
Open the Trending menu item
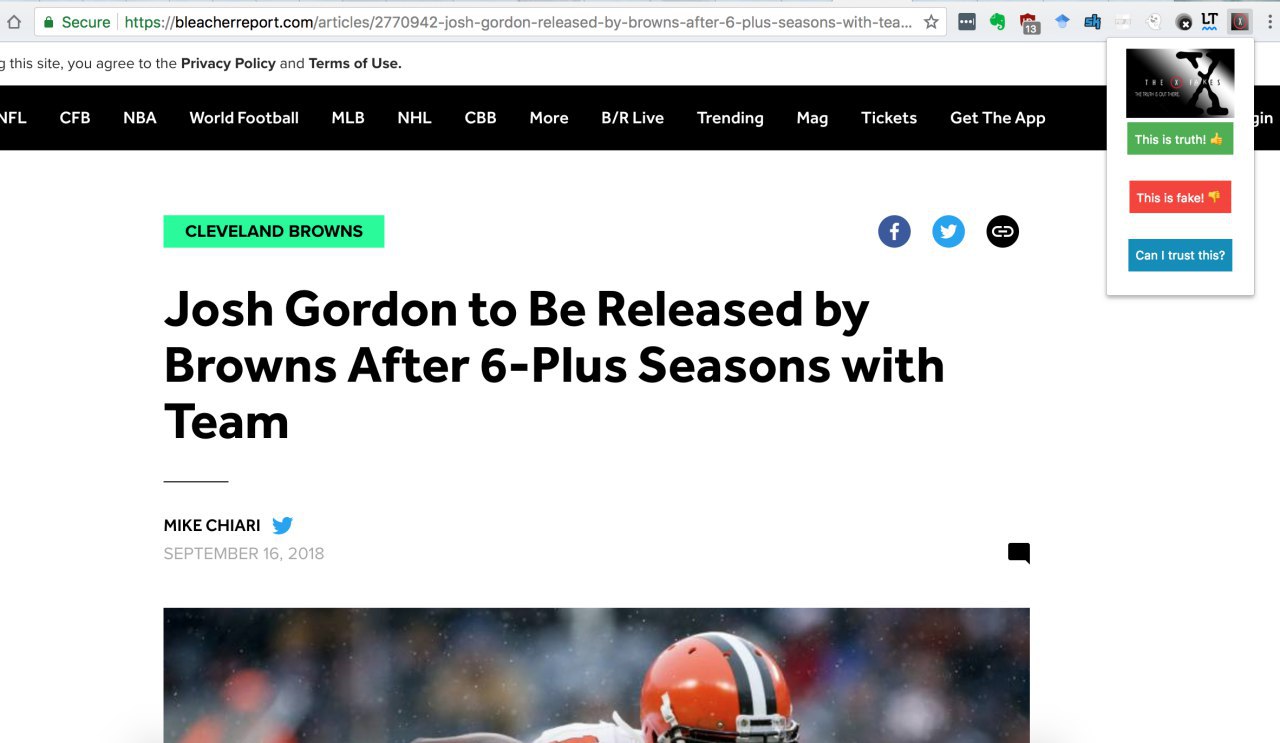click(x=730, y=118)
